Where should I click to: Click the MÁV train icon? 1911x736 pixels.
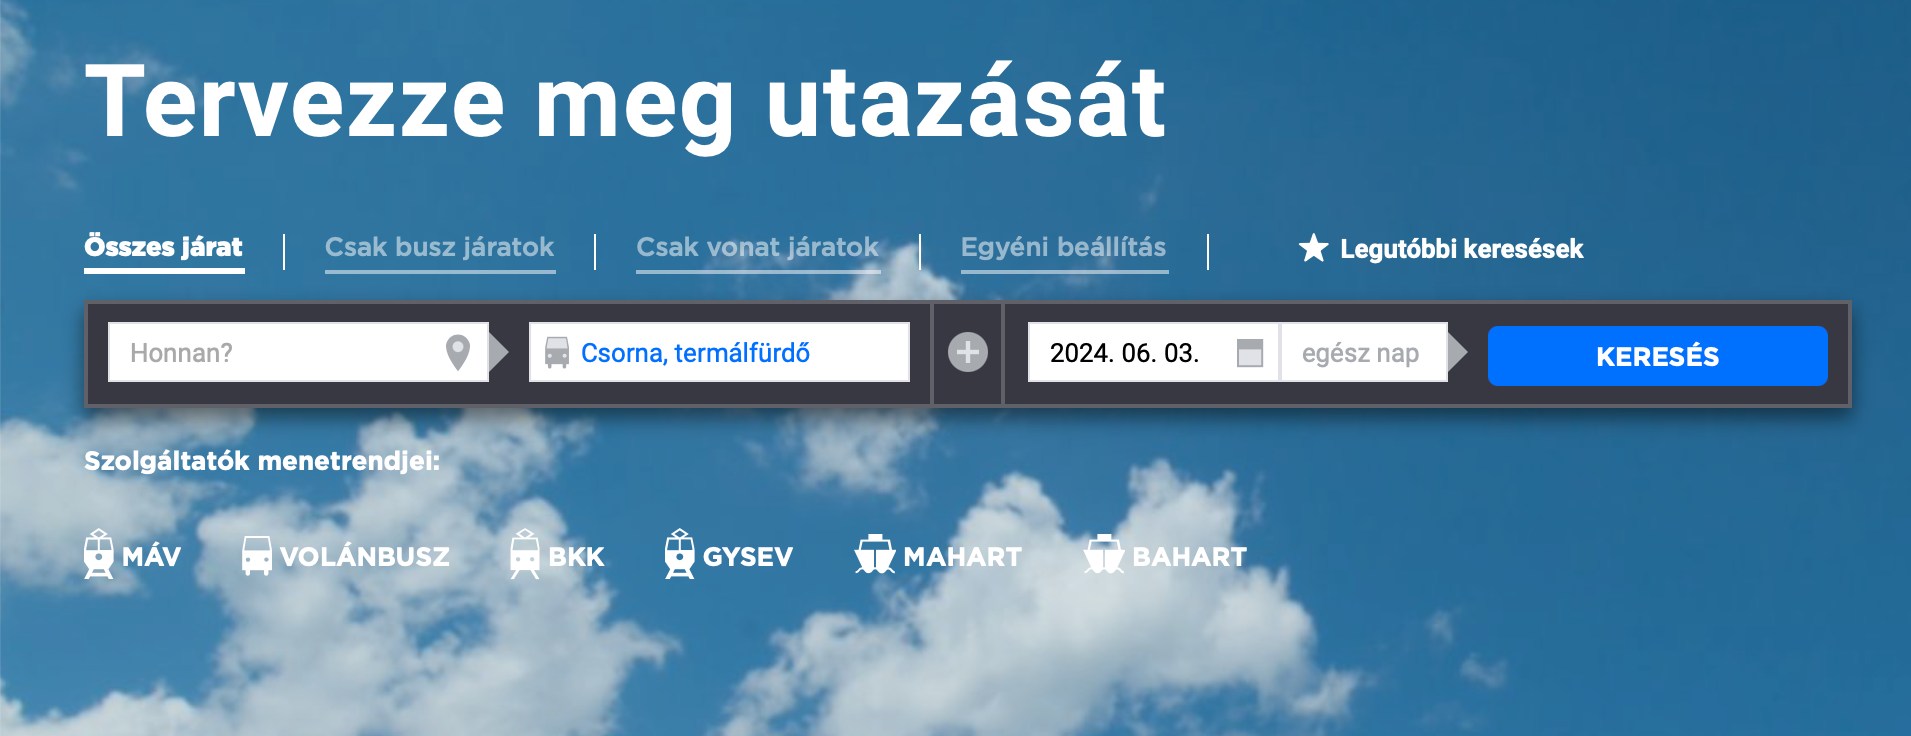click(x=99, y=555)
